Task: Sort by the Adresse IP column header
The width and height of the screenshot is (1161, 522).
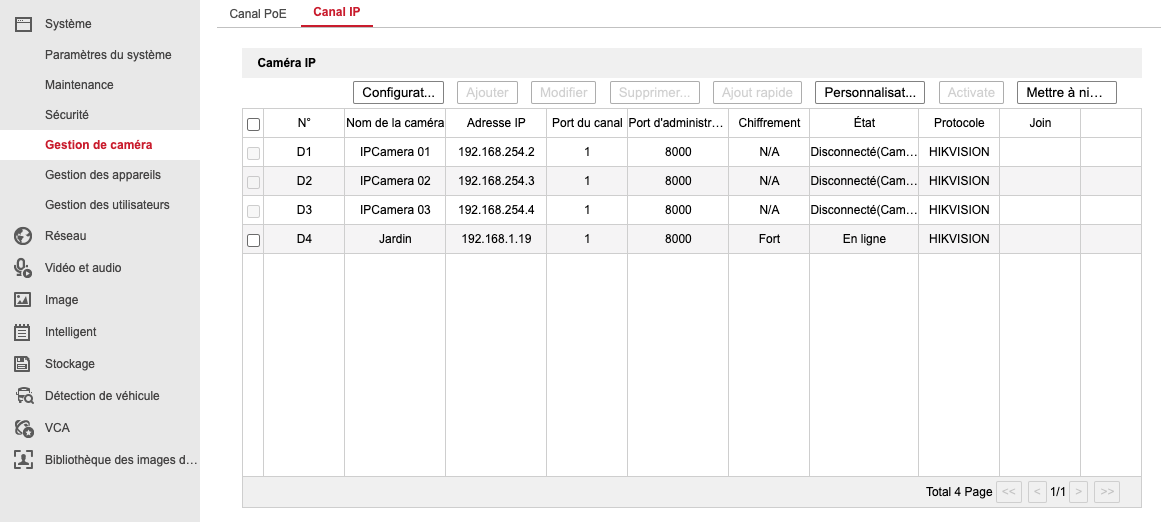Action: pos(496,123)
